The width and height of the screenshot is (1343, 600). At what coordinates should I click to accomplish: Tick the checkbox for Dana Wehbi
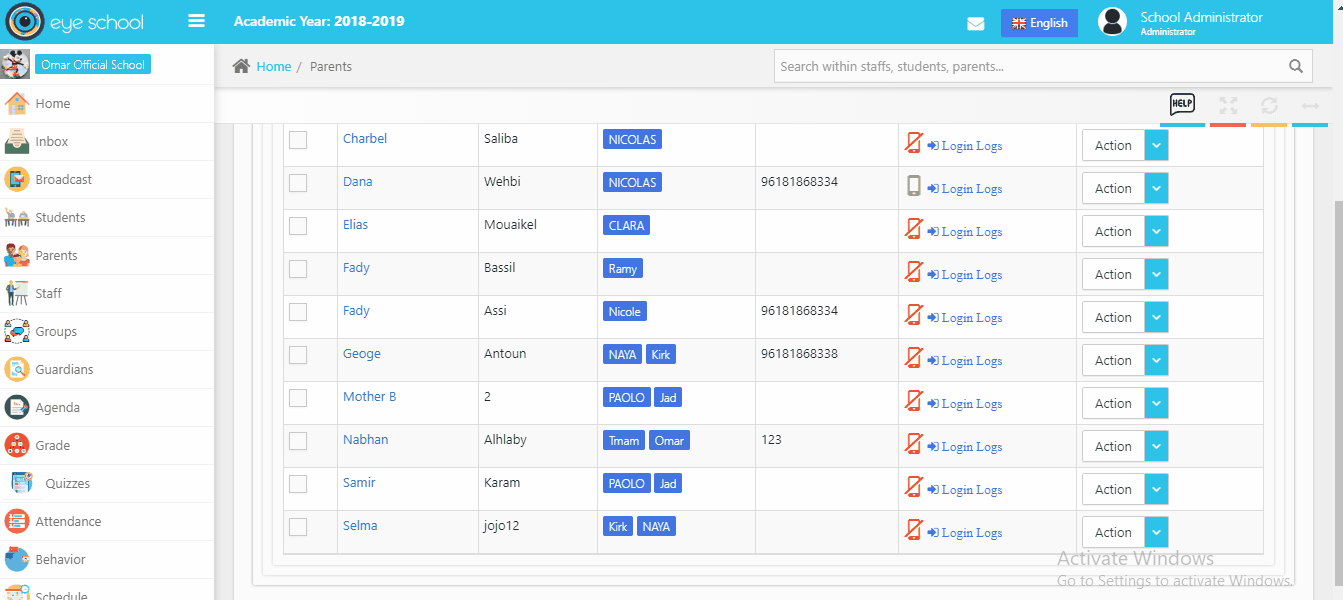298,183
